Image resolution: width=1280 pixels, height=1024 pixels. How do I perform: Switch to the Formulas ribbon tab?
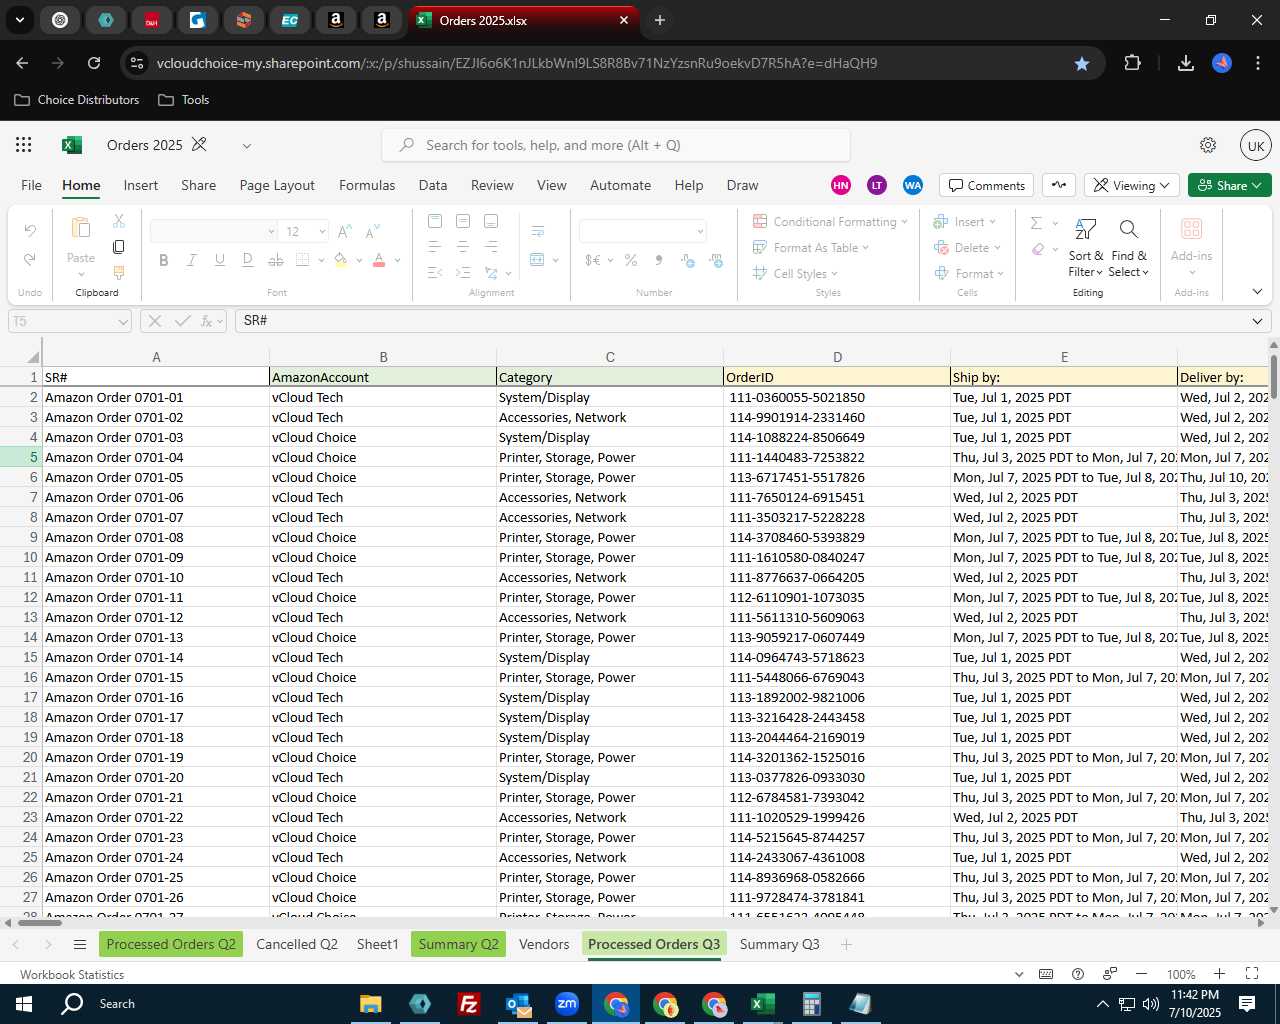pos(367,185)
